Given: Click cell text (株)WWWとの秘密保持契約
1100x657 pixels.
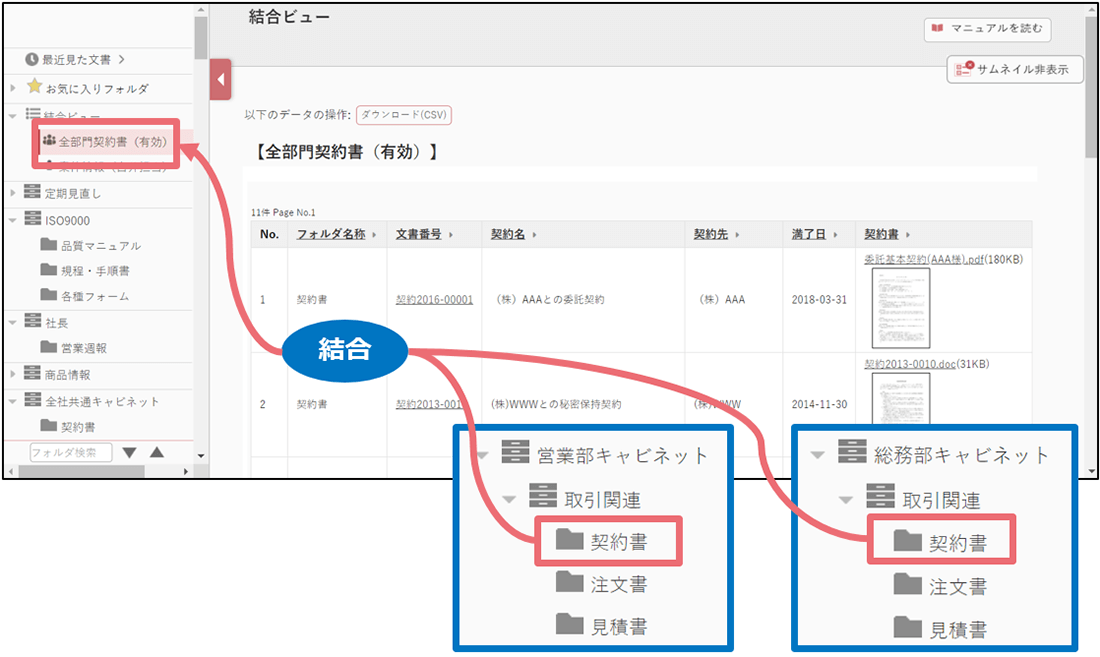Looking at the screenshot, I should [556, 404].
